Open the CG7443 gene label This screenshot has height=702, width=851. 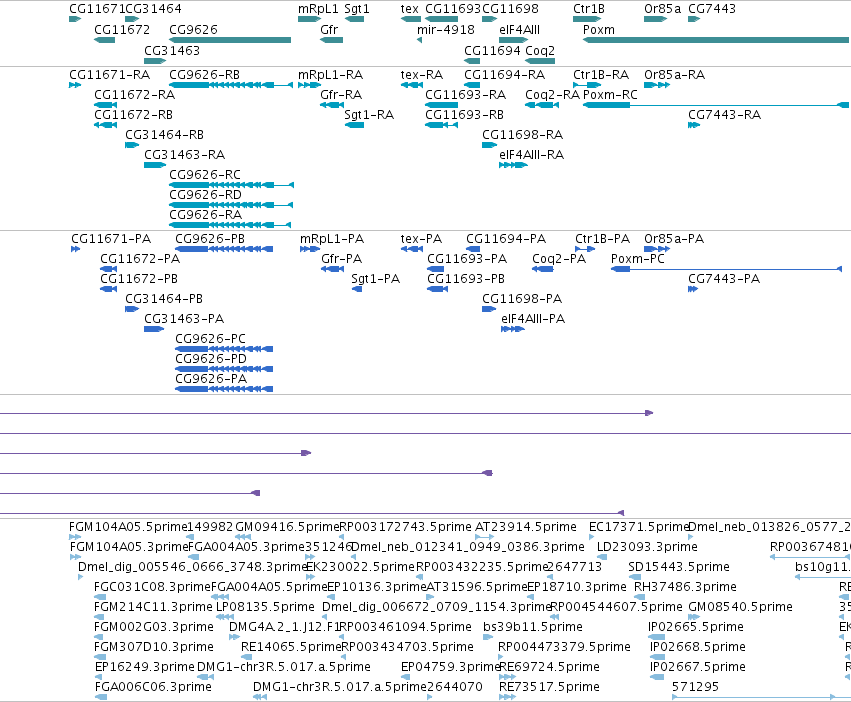click(712, 9)
